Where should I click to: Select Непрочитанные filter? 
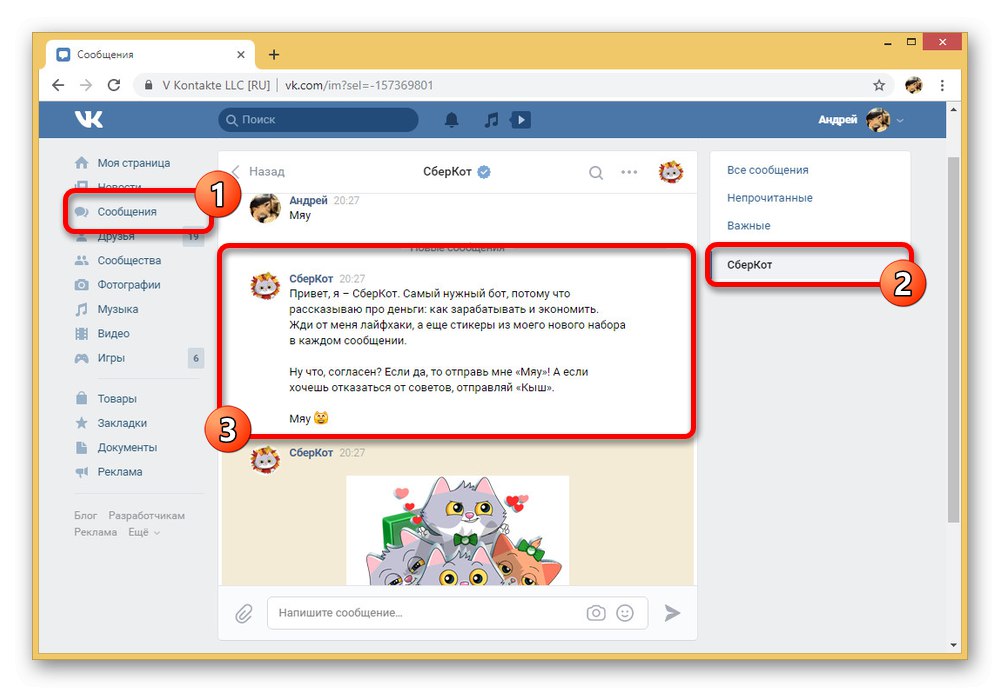[770, 198]
